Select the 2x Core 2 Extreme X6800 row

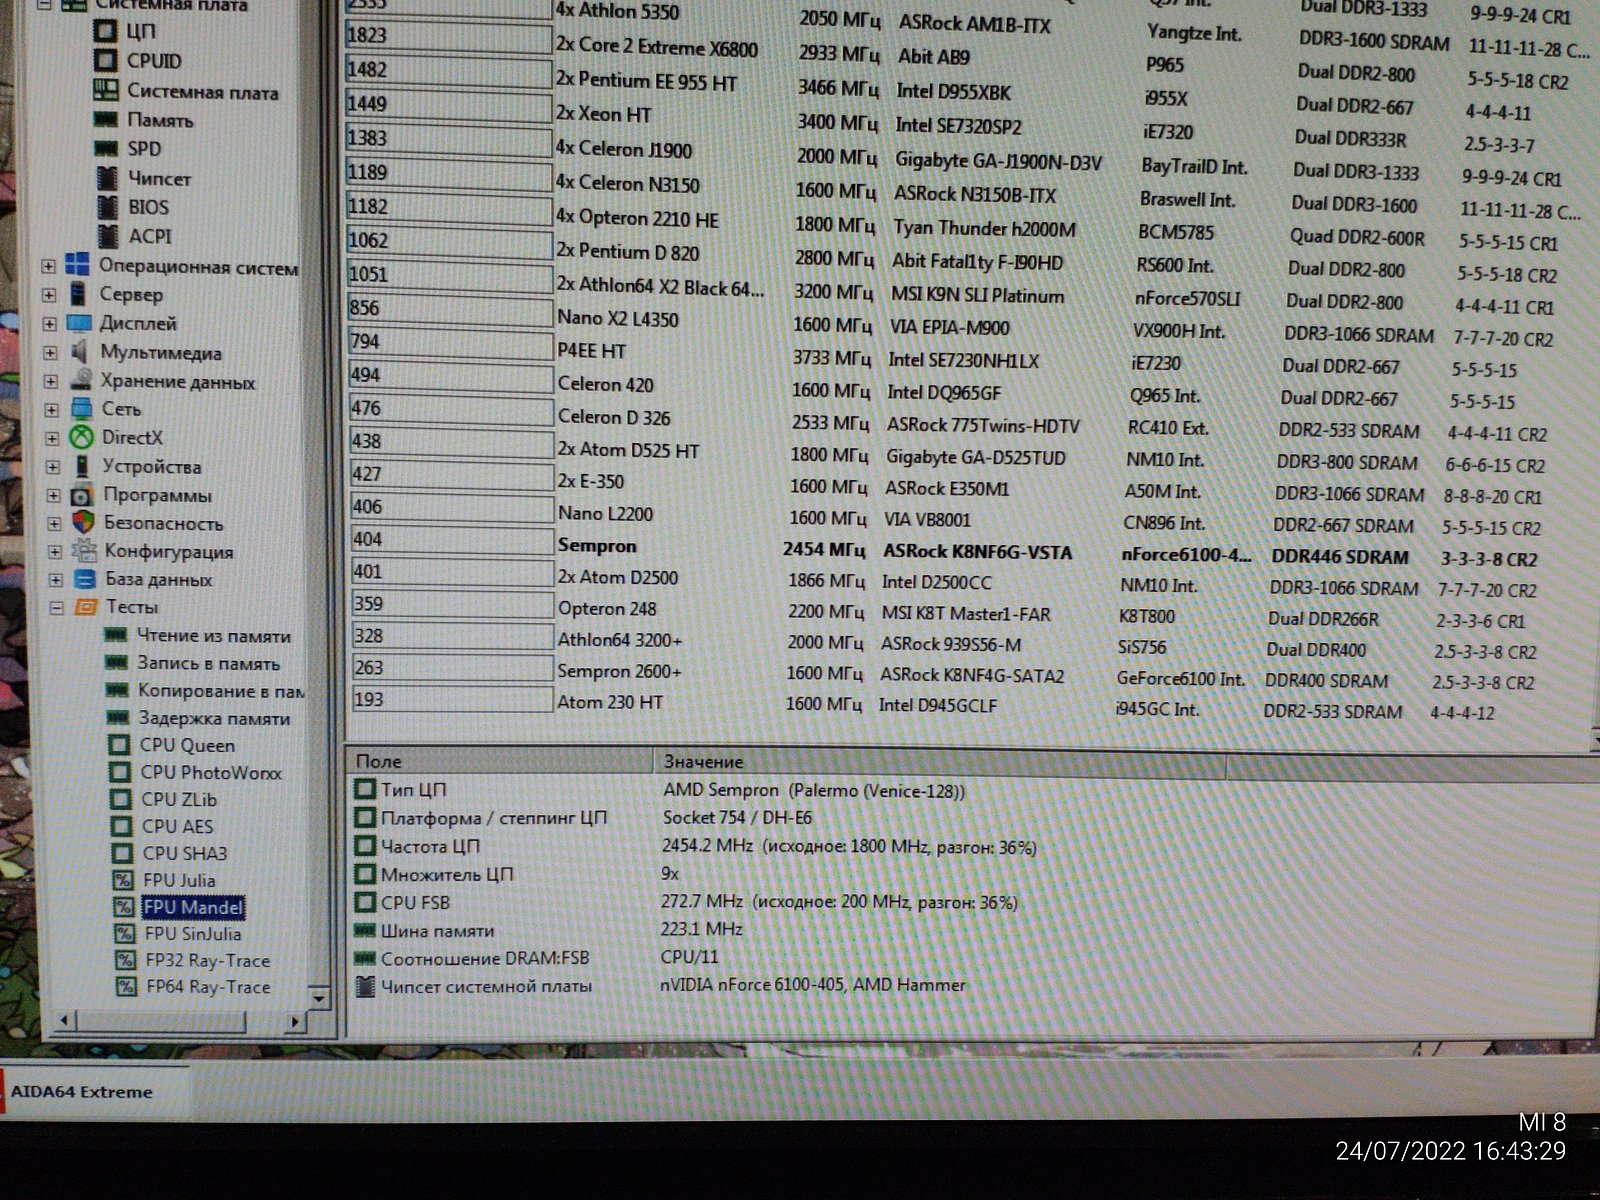968,44
